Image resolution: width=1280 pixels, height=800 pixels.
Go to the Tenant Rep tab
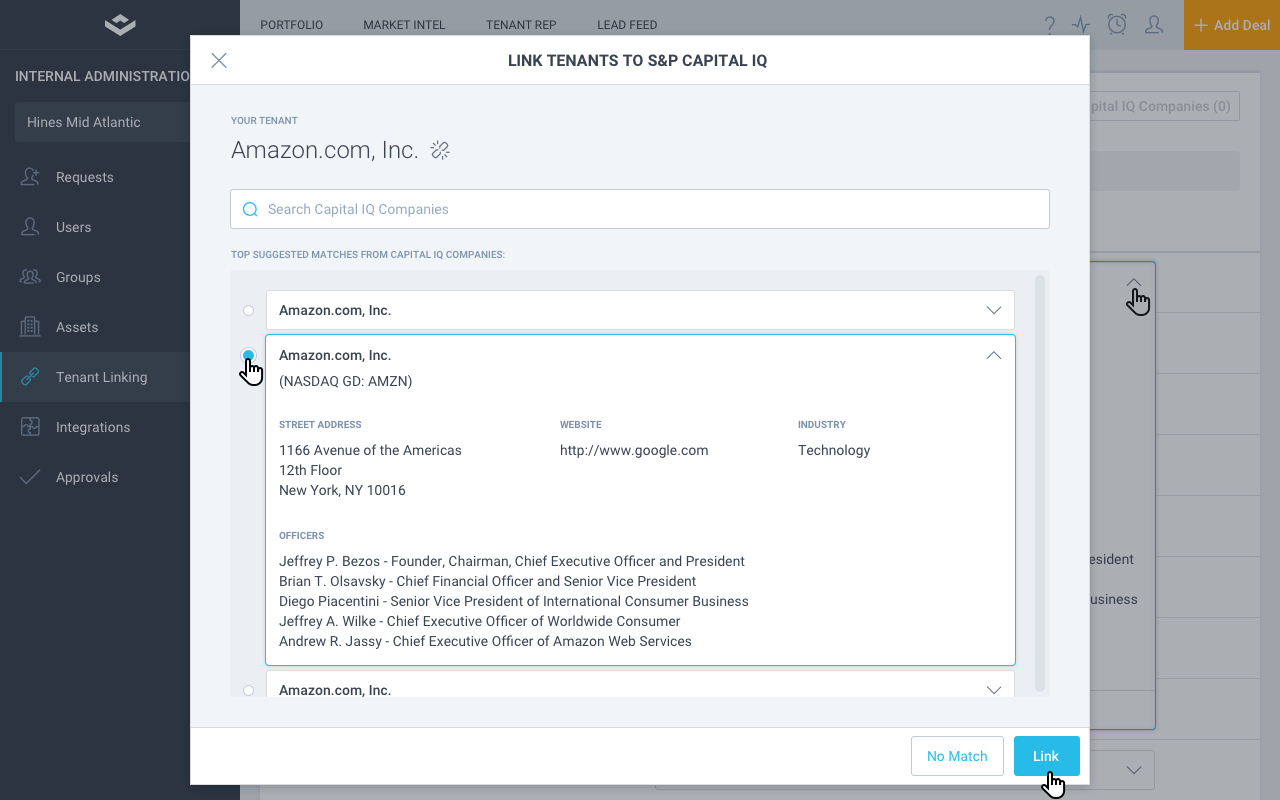(x=521, y=25)
